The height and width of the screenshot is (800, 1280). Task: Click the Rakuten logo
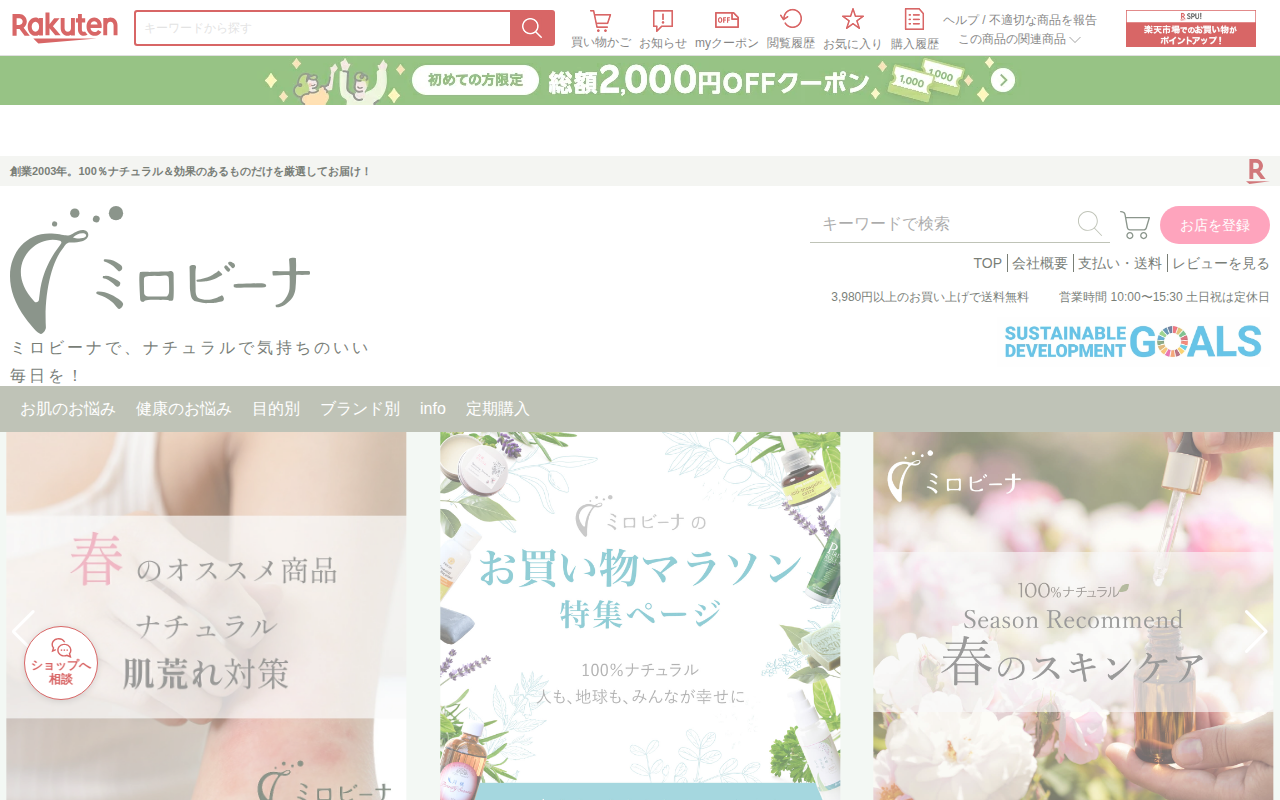[x=65, y=28]
